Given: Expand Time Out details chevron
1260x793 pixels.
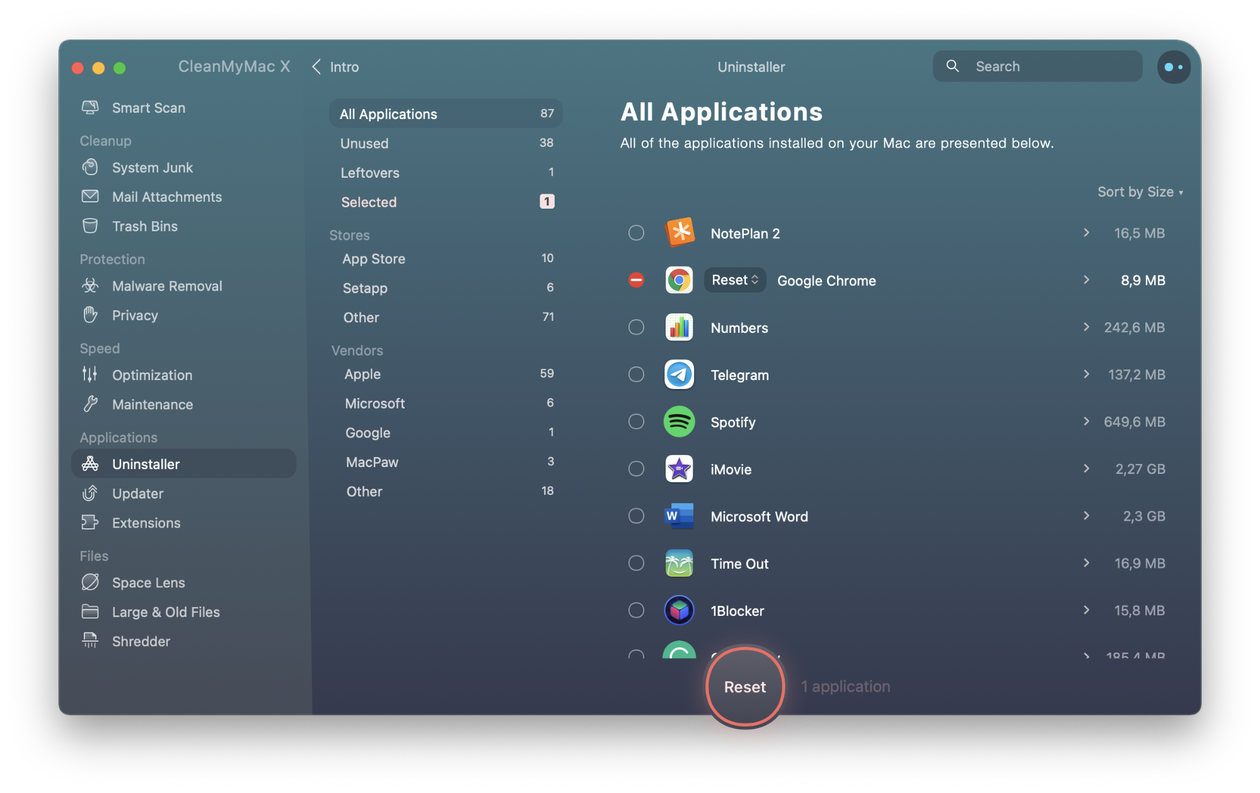Looking at the screenshot, I should [x=1086, y=563].
